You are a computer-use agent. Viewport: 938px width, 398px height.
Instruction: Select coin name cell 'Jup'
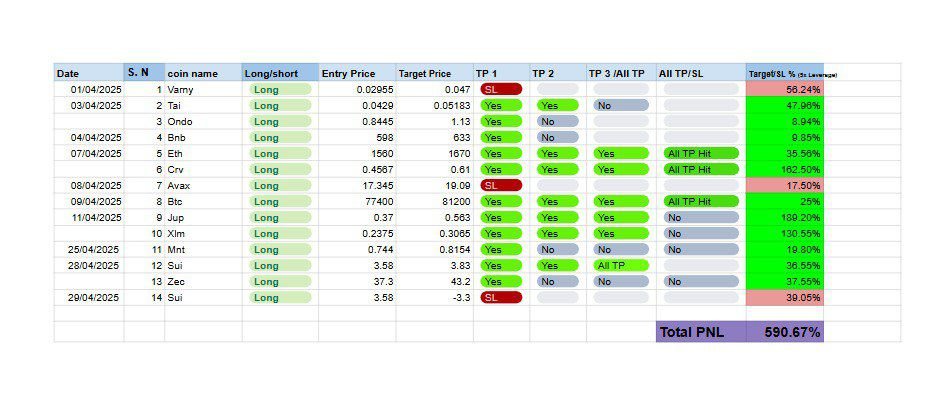[203, 217]
